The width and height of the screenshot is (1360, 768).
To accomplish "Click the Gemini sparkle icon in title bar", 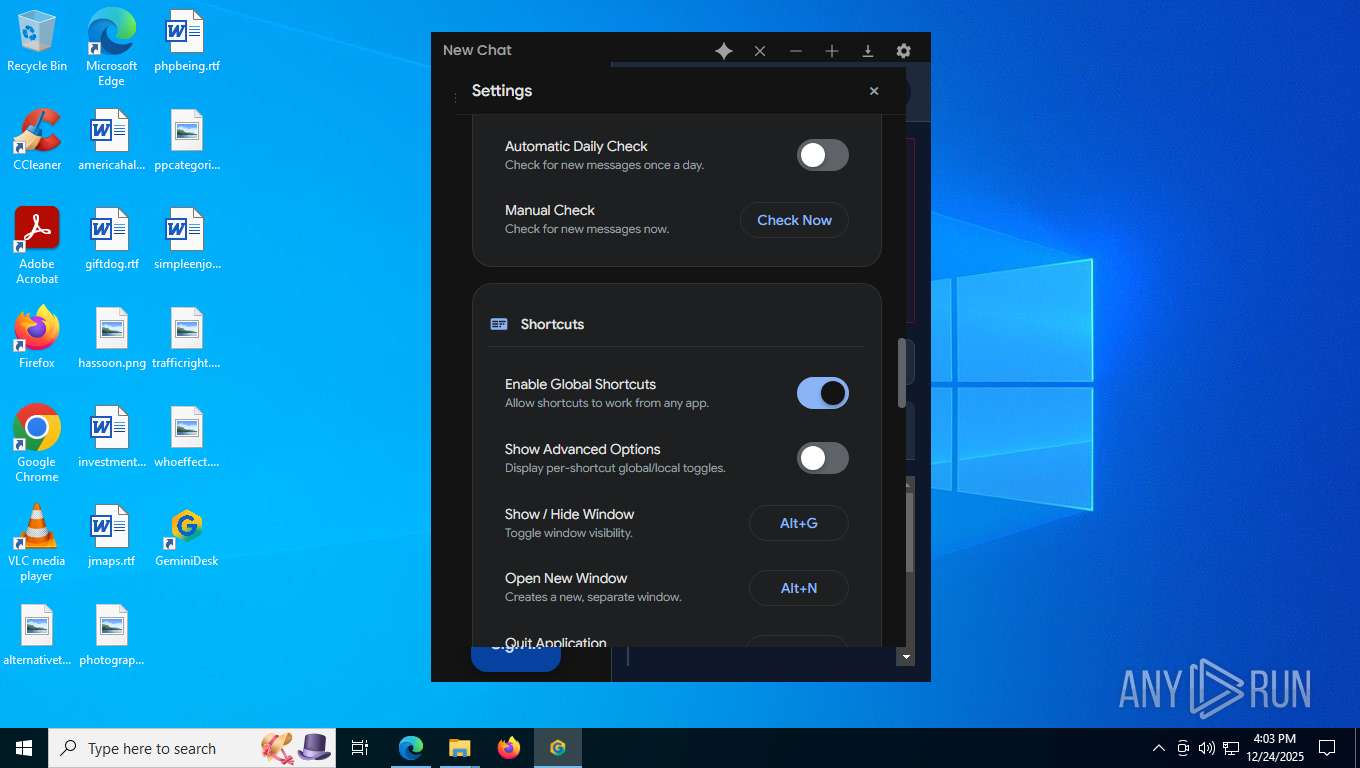I will click(x=724, y=51).
